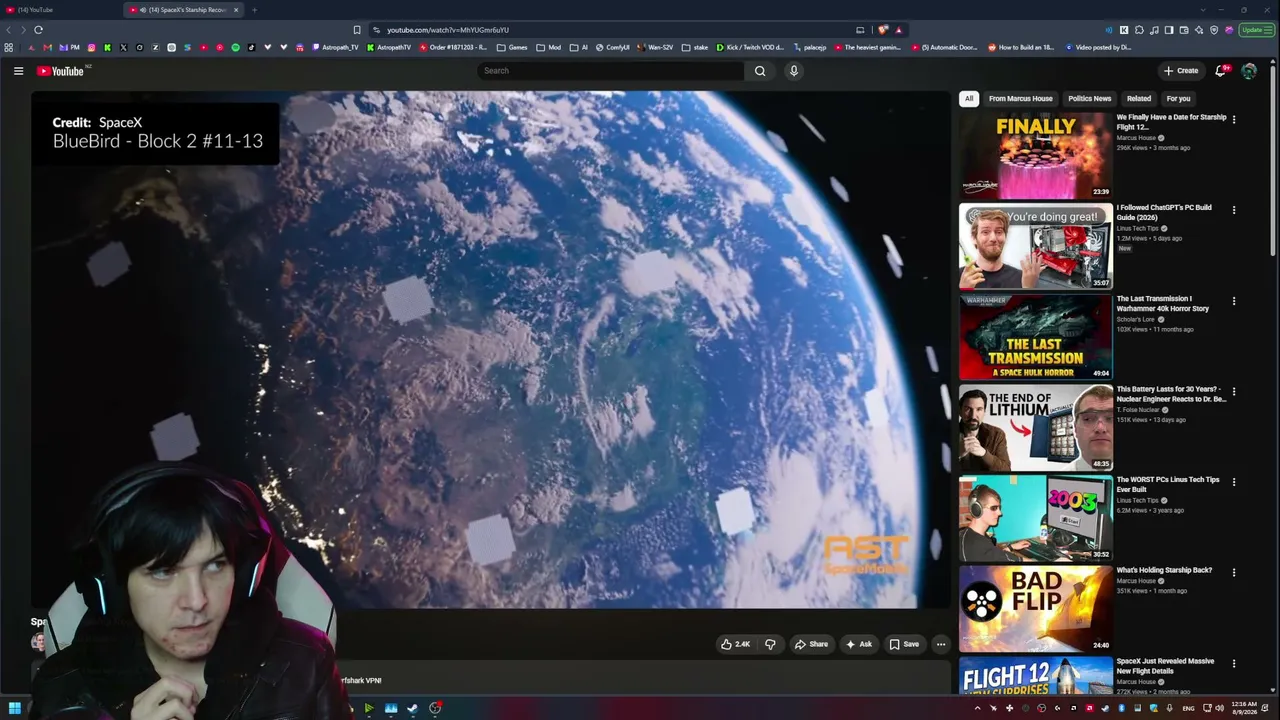Viewport: 1280px width, 720px height.
Task: Open options for The Last Transmission video
Action: 1234,301
